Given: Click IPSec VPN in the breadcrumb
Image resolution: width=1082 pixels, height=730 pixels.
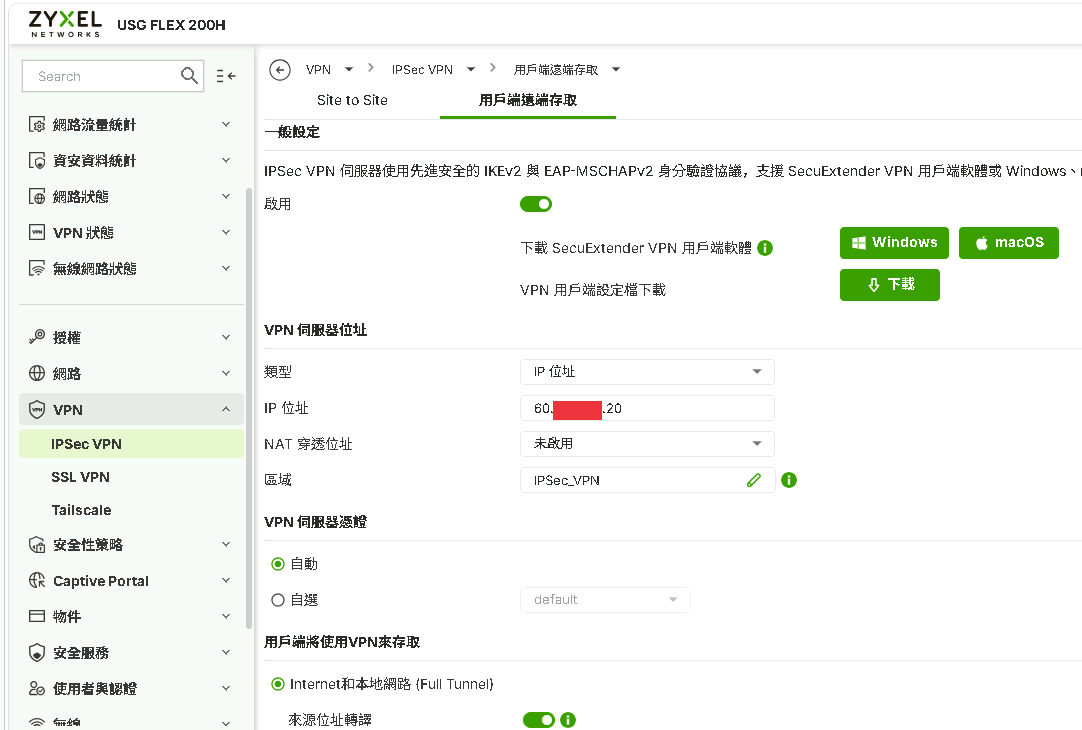Looking at the screenshot, I should pos(422,70).
